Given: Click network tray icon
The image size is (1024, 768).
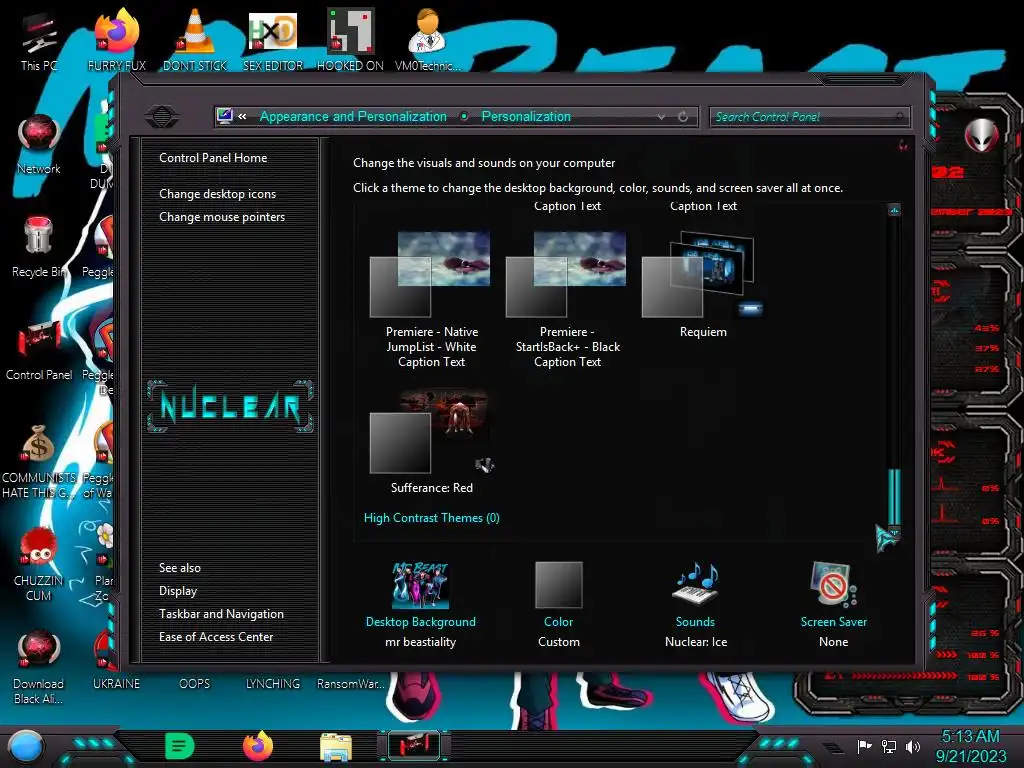Looking at the screenshot, I should pyautogui.click(x=889, y=746).
